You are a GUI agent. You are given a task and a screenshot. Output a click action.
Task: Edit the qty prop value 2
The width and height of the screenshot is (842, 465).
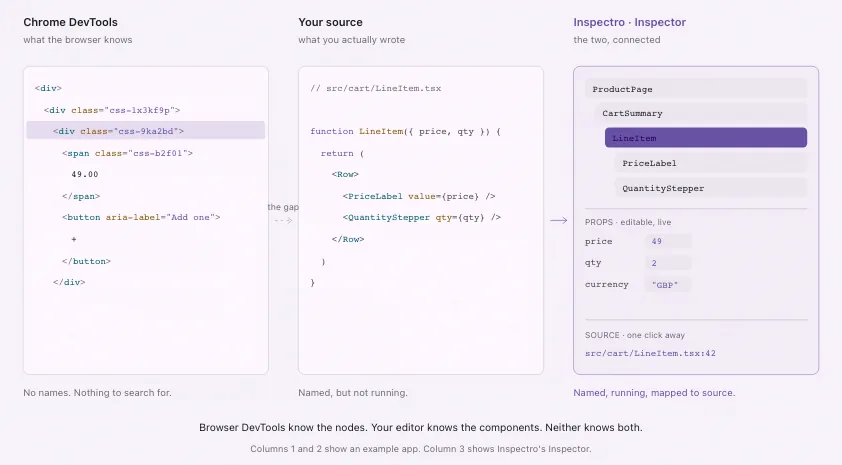click(667, 263)
